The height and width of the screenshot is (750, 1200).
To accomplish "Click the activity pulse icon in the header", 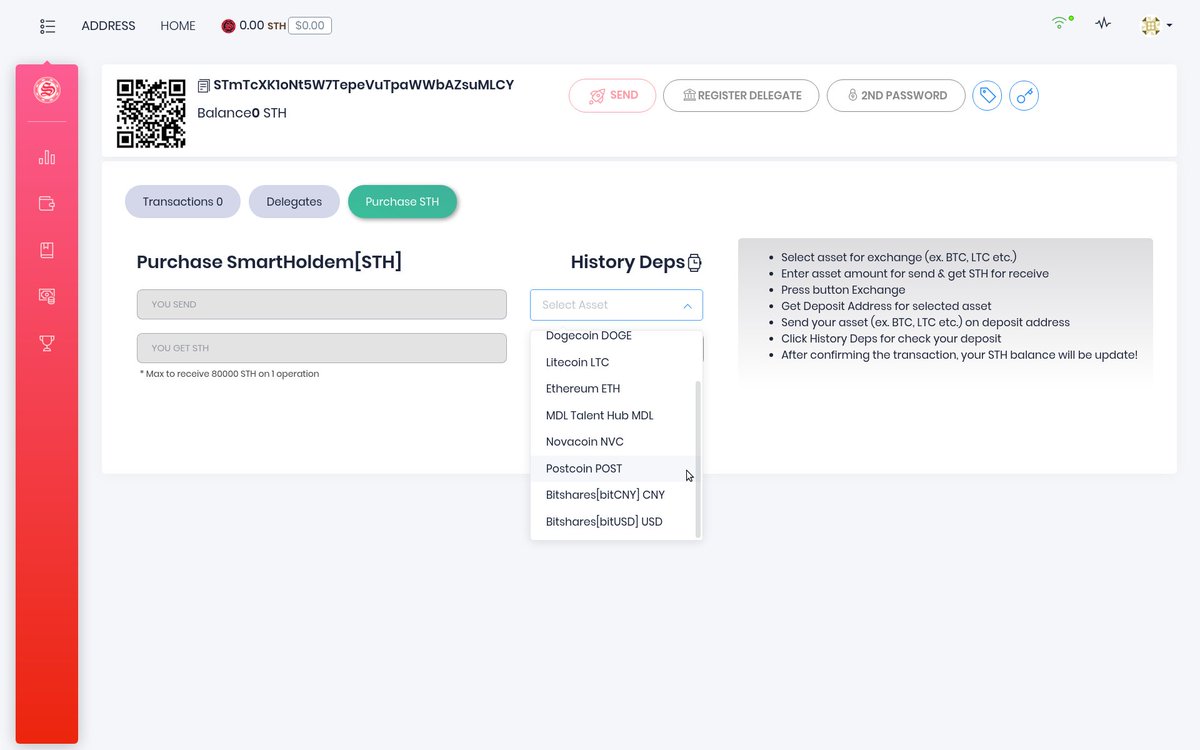I will pyautogui.click(x=1102, y=22).
